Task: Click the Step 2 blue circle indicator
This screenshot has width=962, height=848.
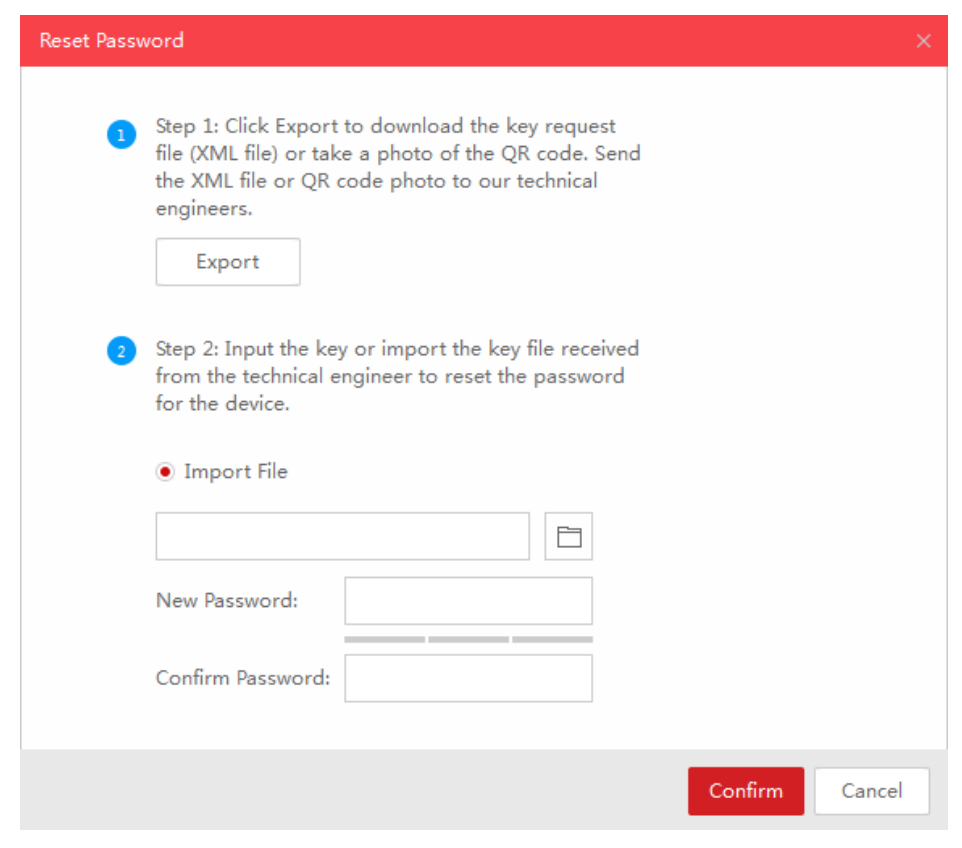Action: pyautogui.click(x=121, y=351)
